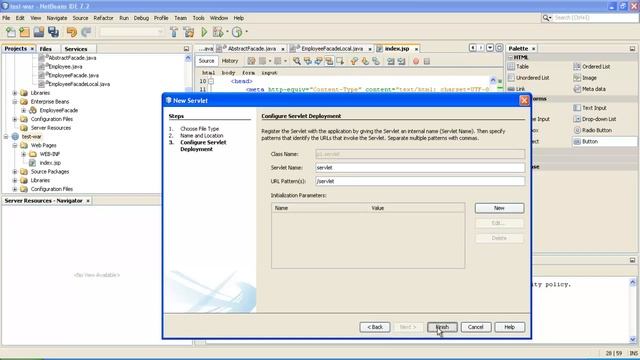Click the Table icon in Palette

511,67
